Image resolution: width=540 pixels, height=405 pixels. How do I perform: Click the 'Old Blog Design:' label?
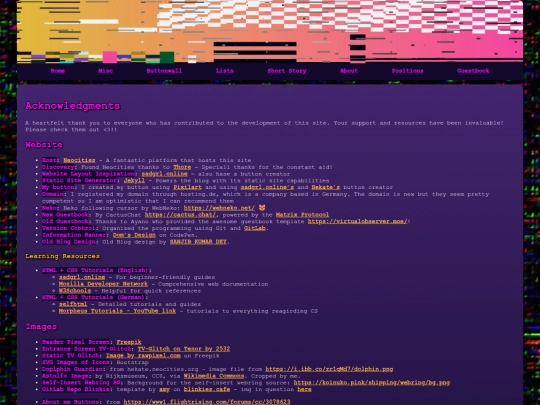pos(70,242)
